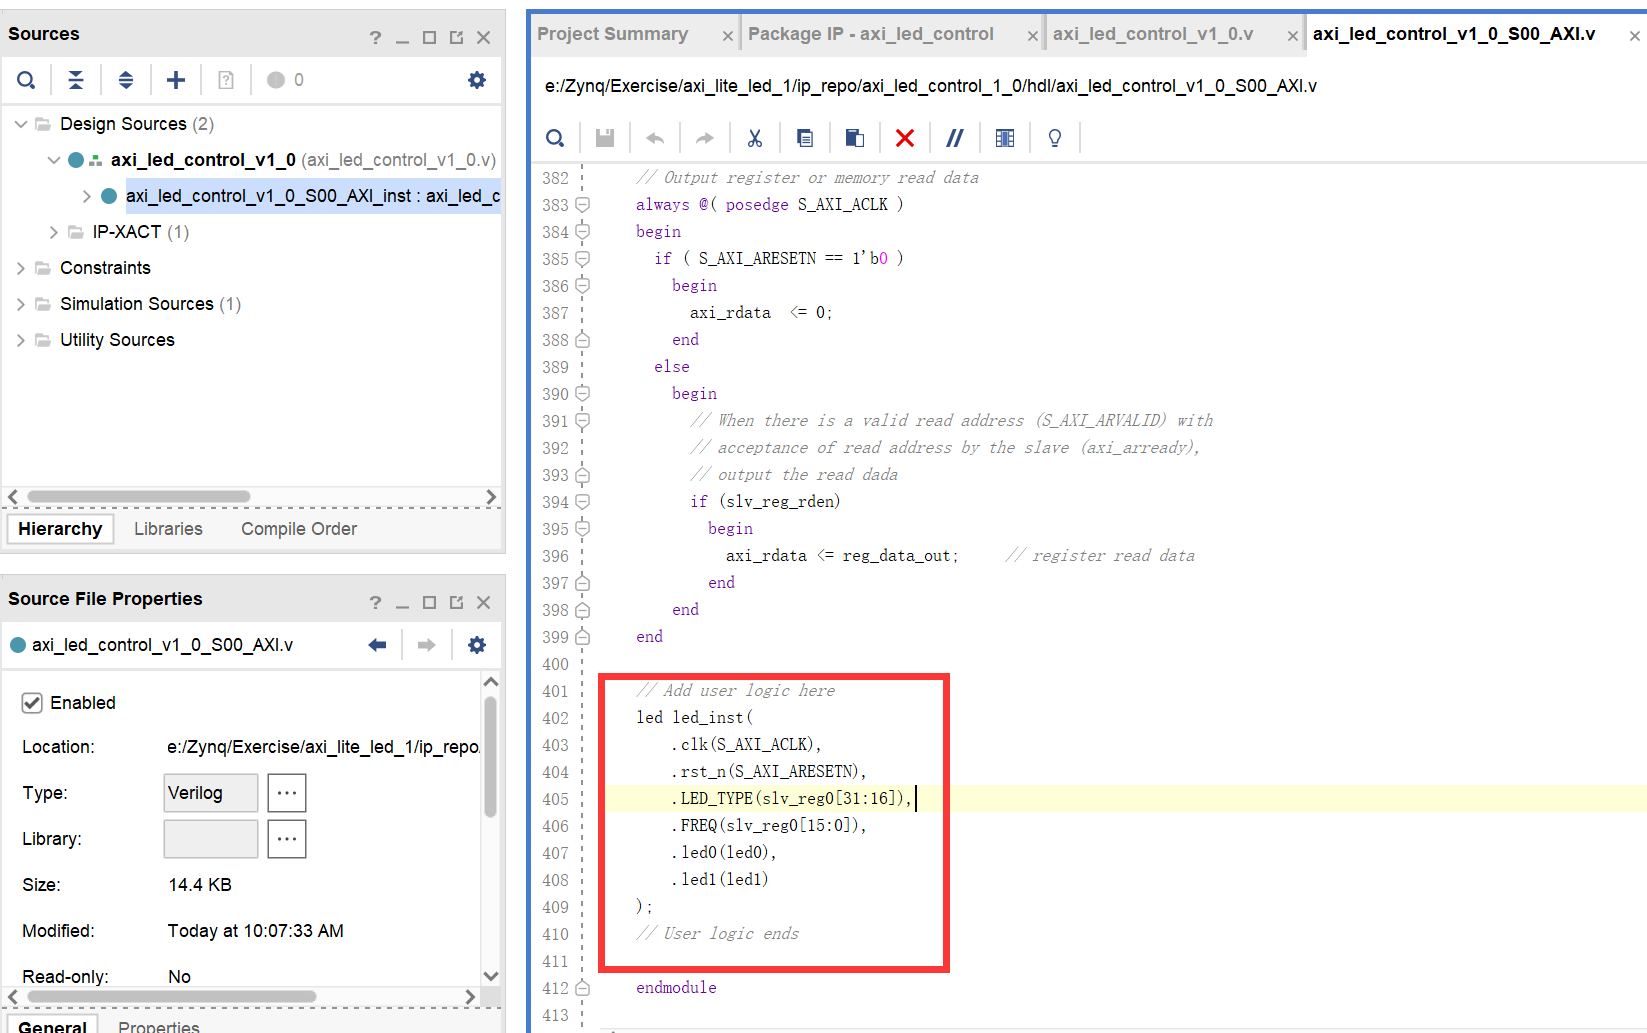
Task: Click Collapse All icon in Sources toolbar
Action: (x=76, y=80)
